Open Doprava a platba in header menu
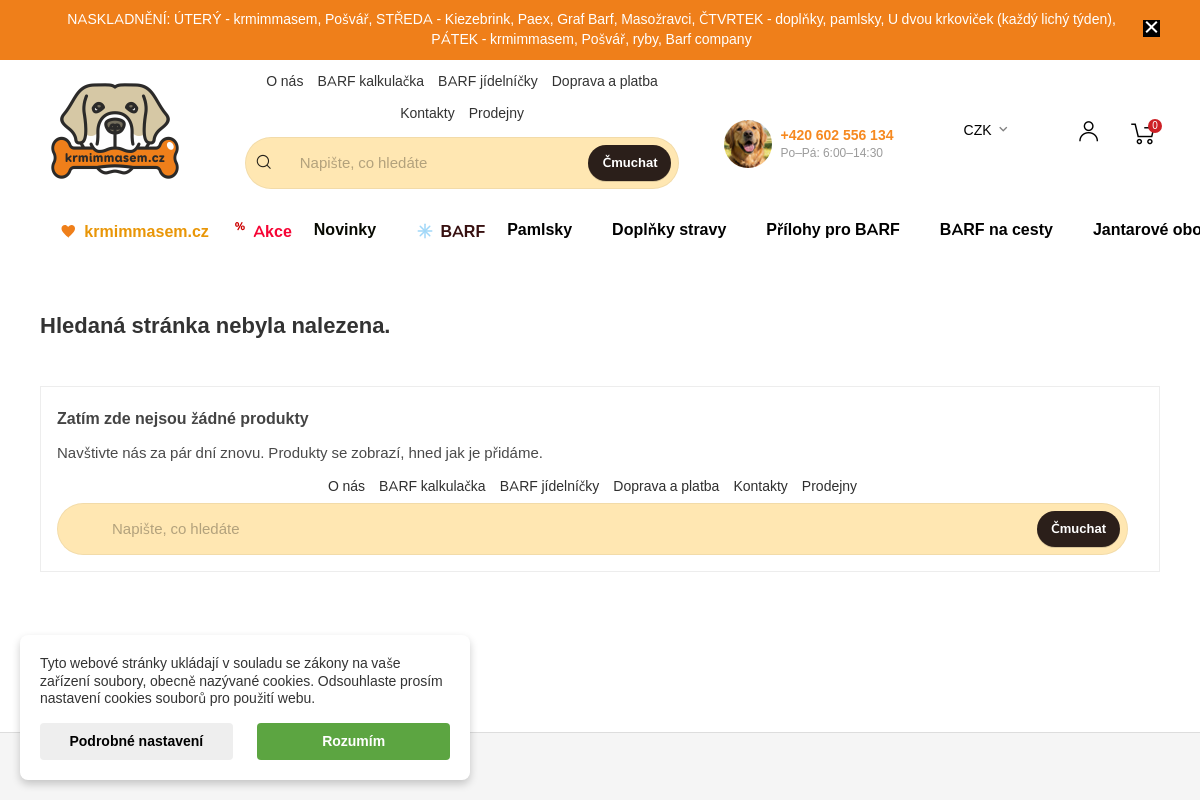This screenshot has width=1200, height=800. click(605, 81)
